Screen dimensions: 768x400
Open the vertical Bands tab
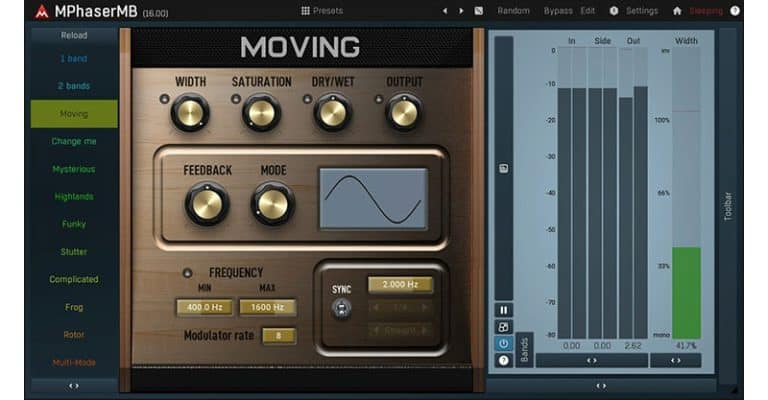[x=524, y=350]
